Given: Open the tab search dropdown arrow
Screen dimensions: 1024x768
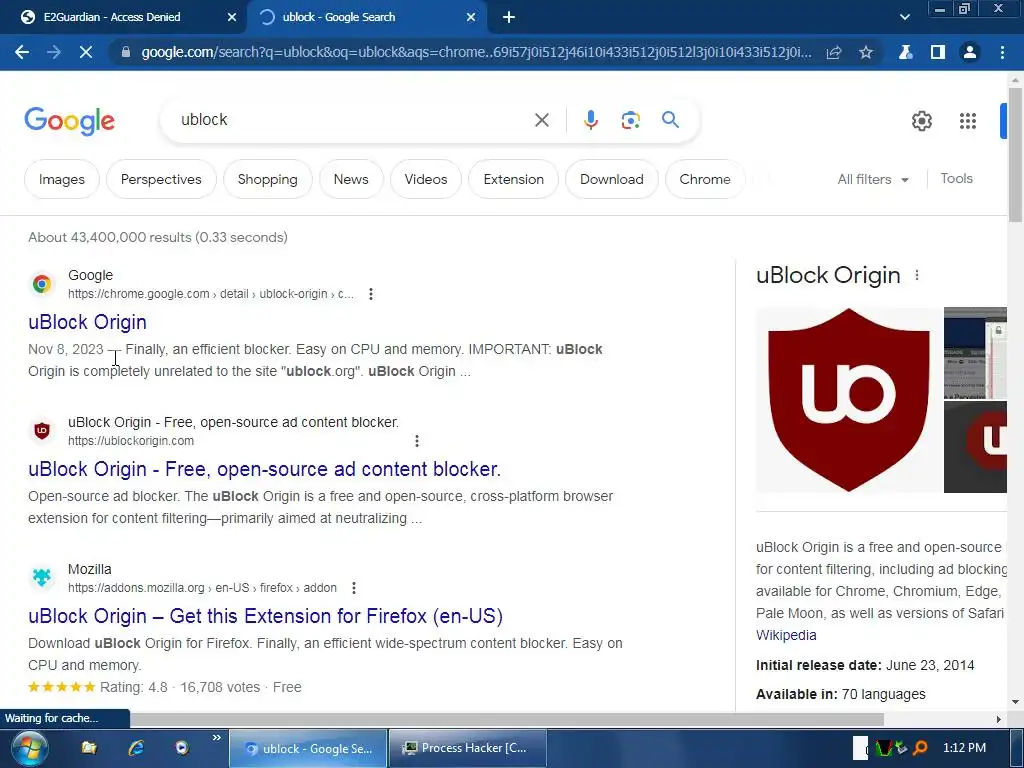Looking at the screenshot, I should (904, 18).
